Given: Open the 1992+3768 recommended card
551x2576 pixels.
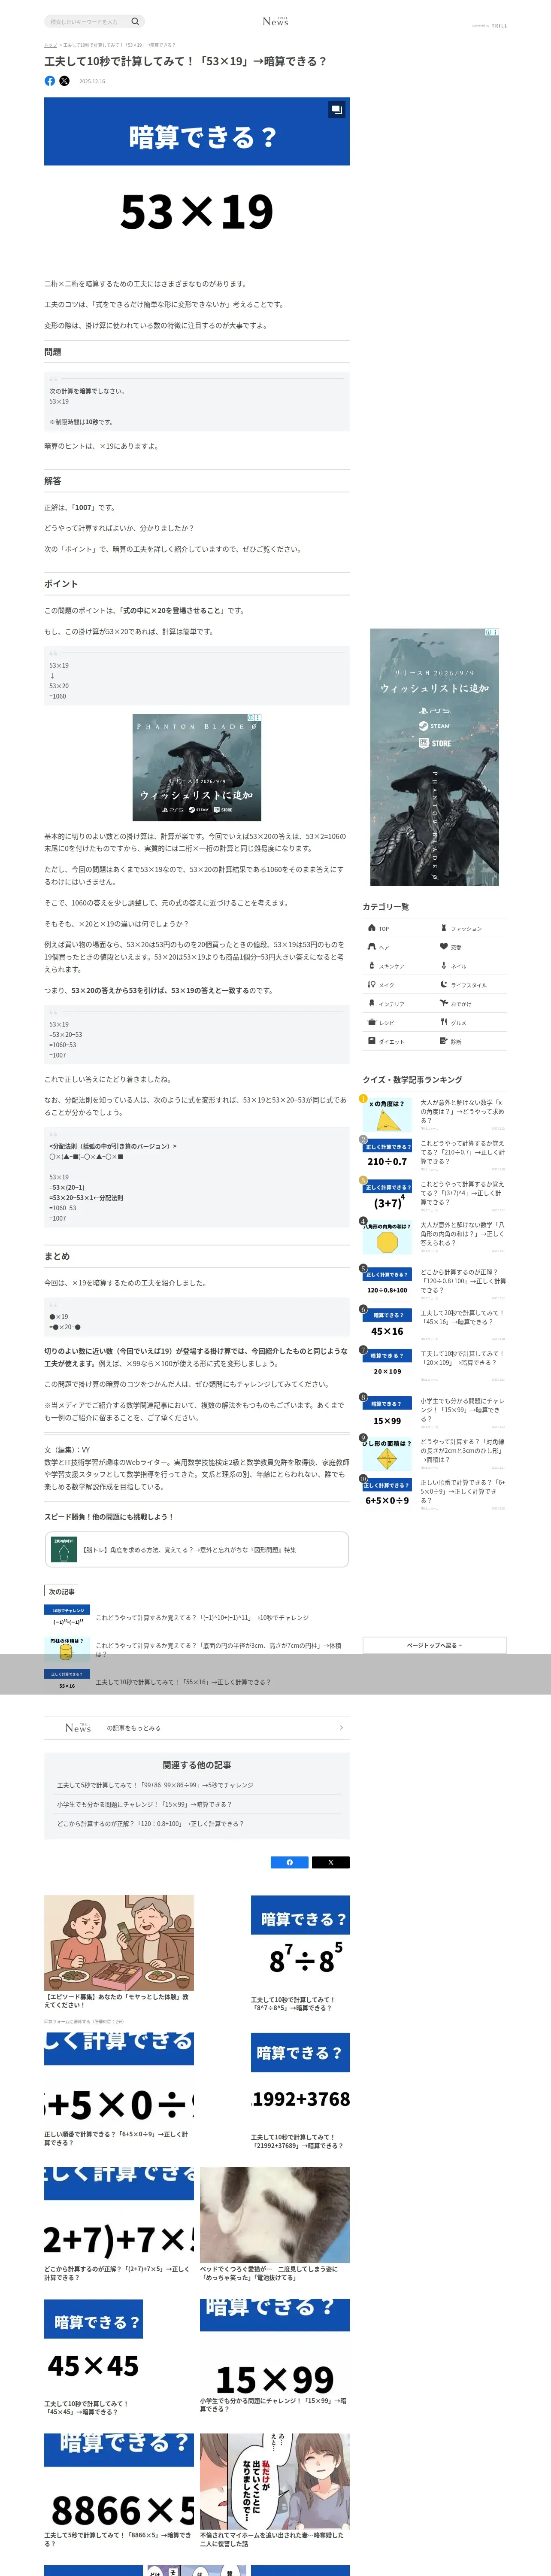Looking at the screenshot, I should pos(300,2090).
